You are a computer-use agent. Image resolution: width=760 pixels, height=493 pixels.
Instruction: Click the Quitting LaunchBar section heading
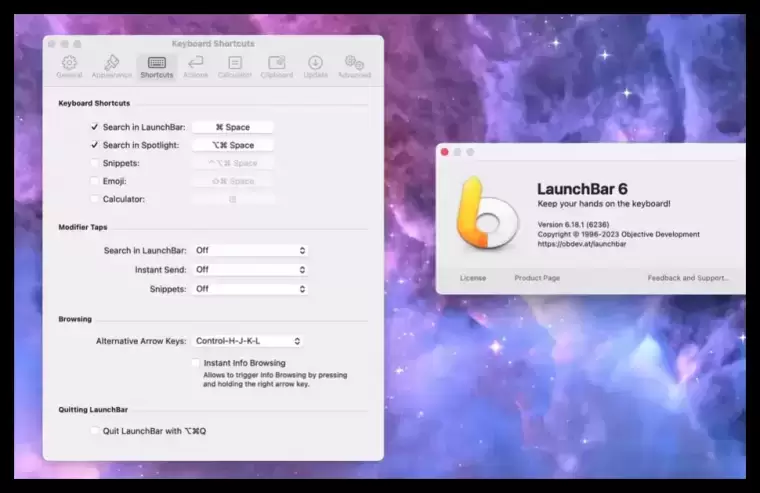point(93,410)
